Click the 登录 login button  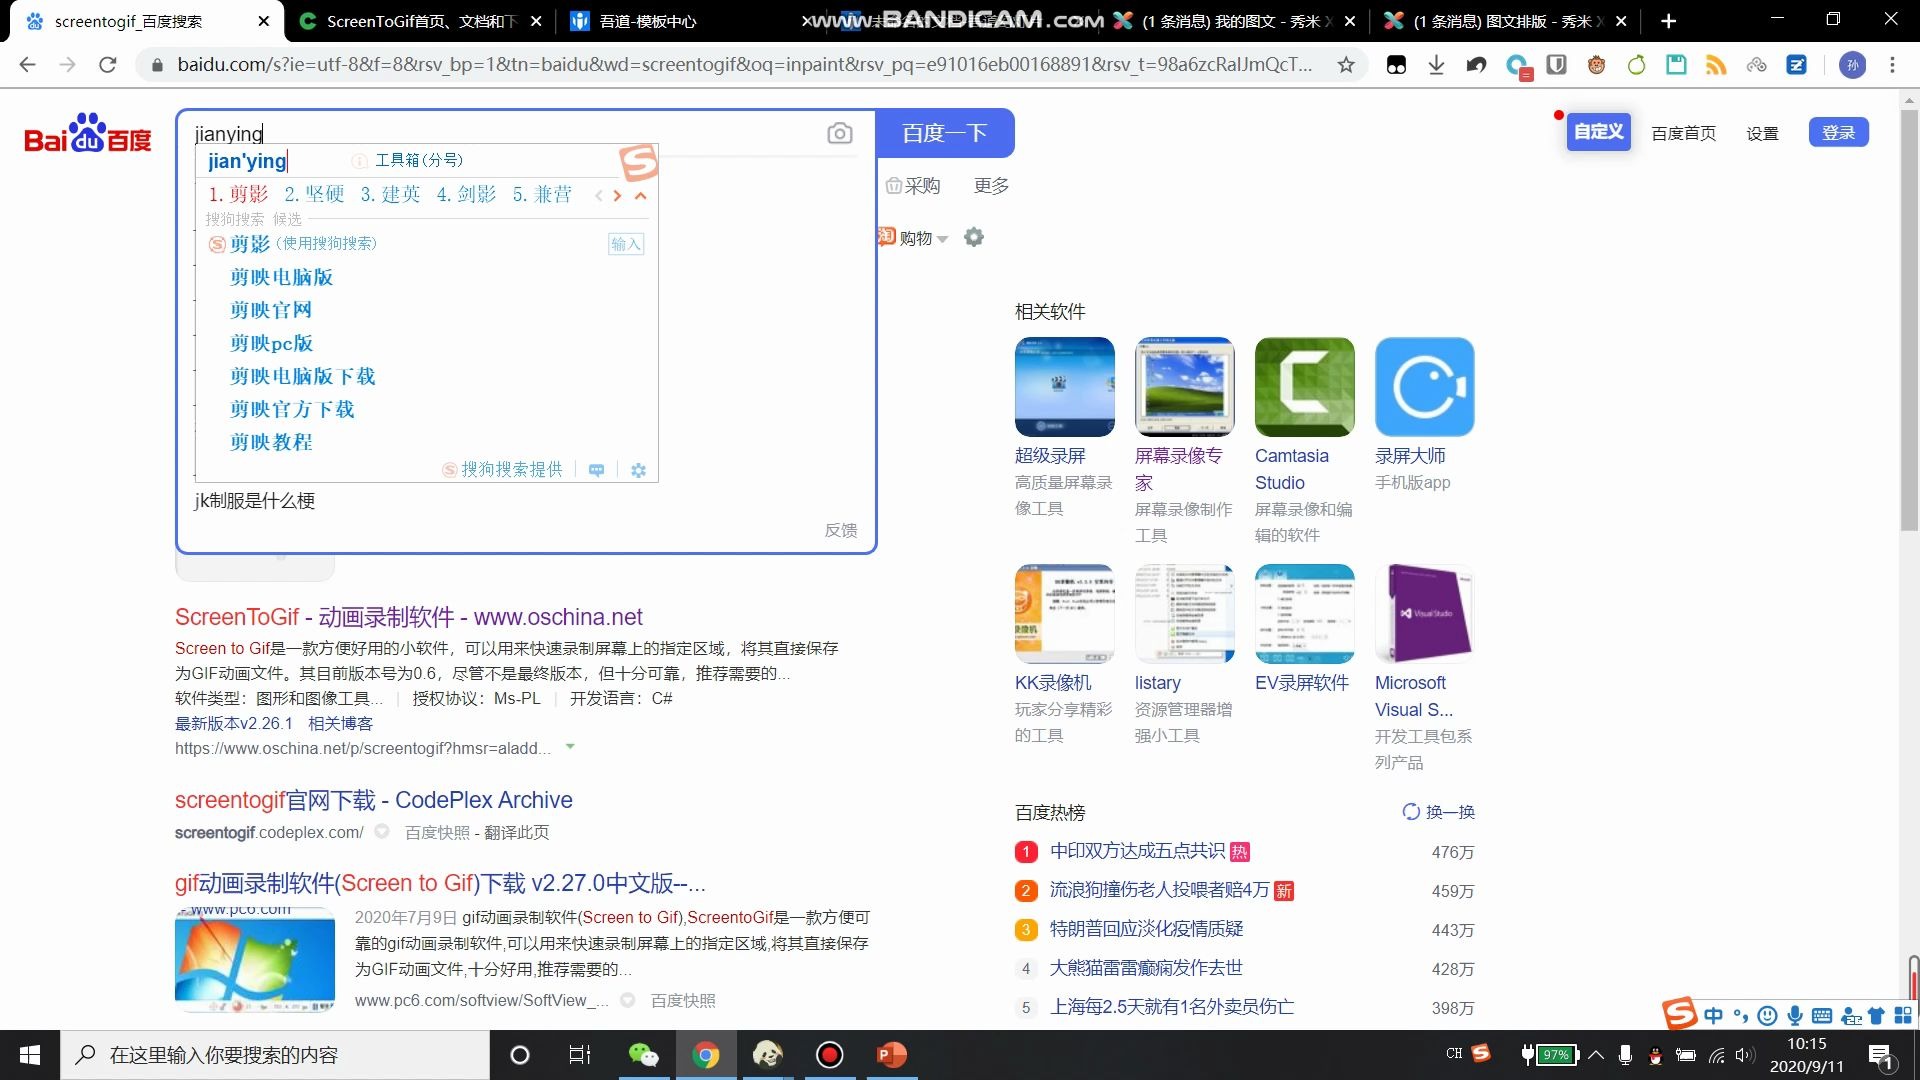pyautogui.click(x=1838, y=132)
